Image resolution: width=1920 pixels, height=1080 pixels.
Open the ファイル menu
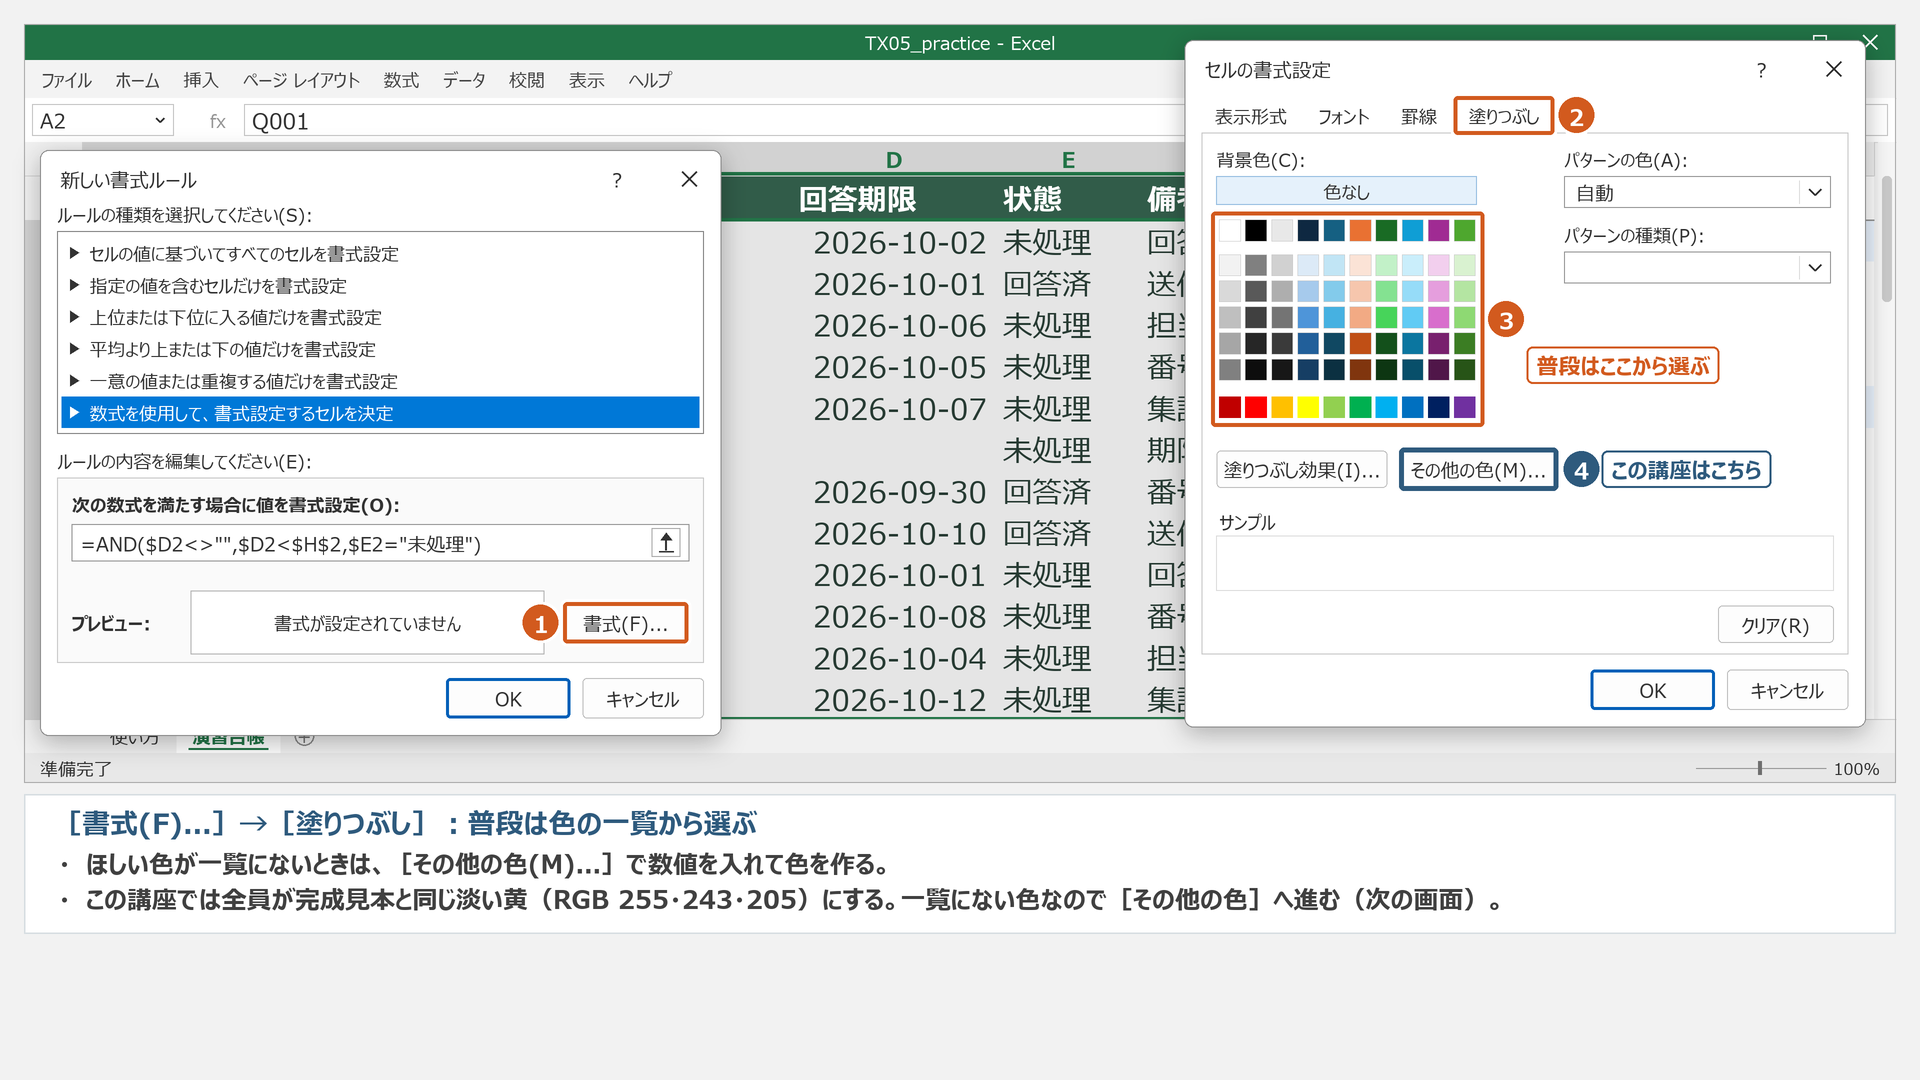tap(66, 80)
